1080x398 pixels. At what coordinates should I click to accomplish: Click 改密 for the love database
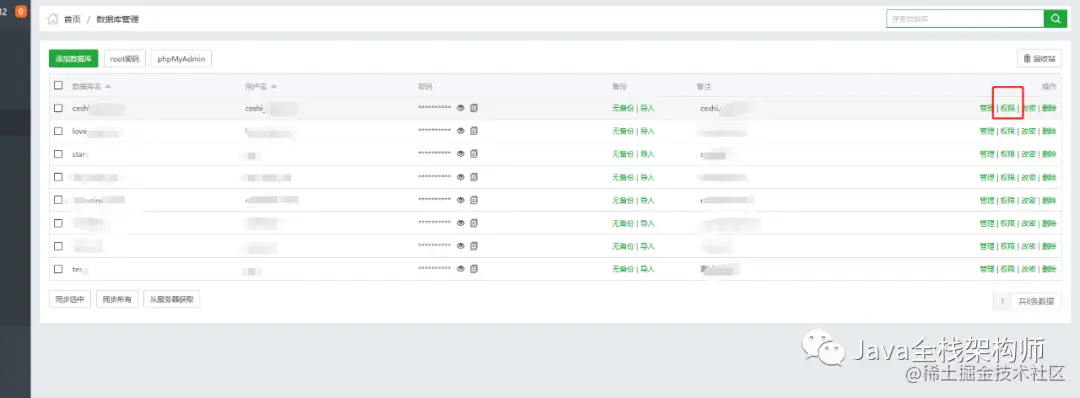coord(1028,131)
